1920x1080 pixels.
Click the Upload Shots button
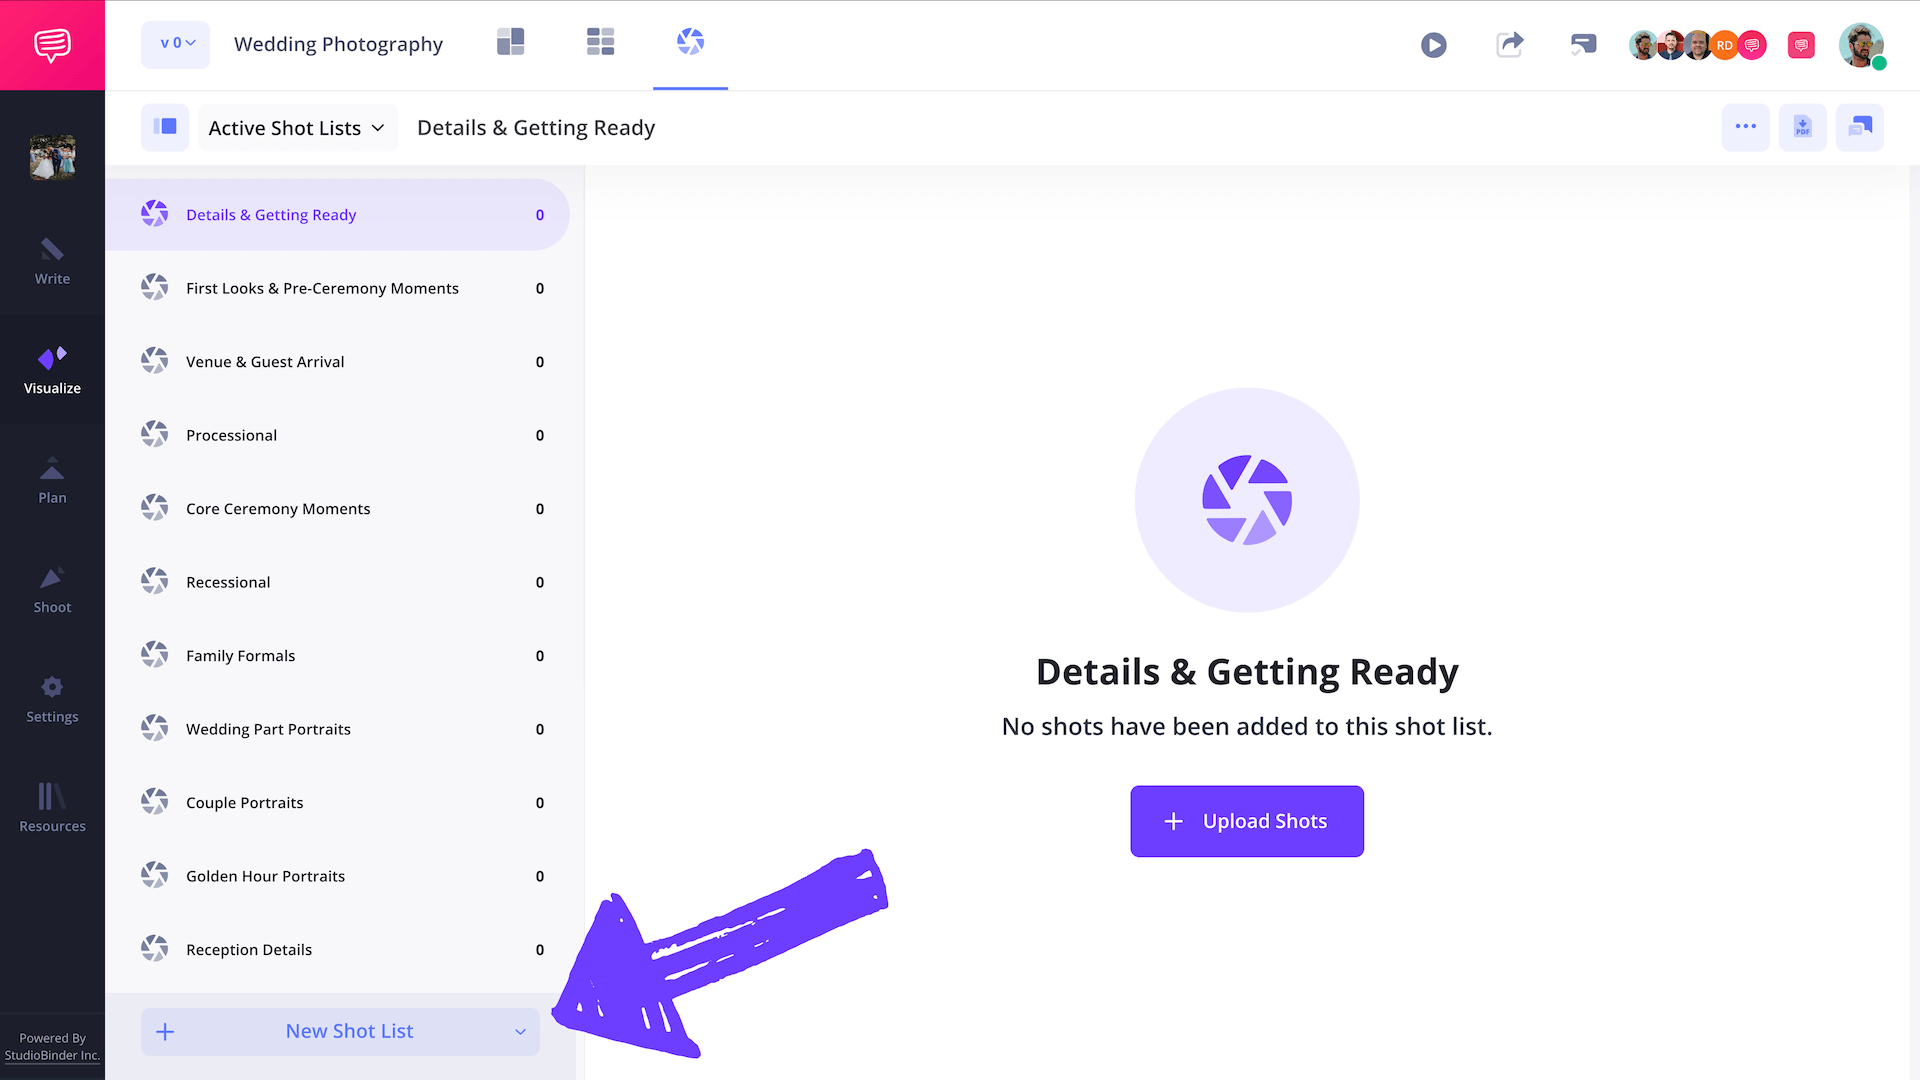pos(1246,821)
